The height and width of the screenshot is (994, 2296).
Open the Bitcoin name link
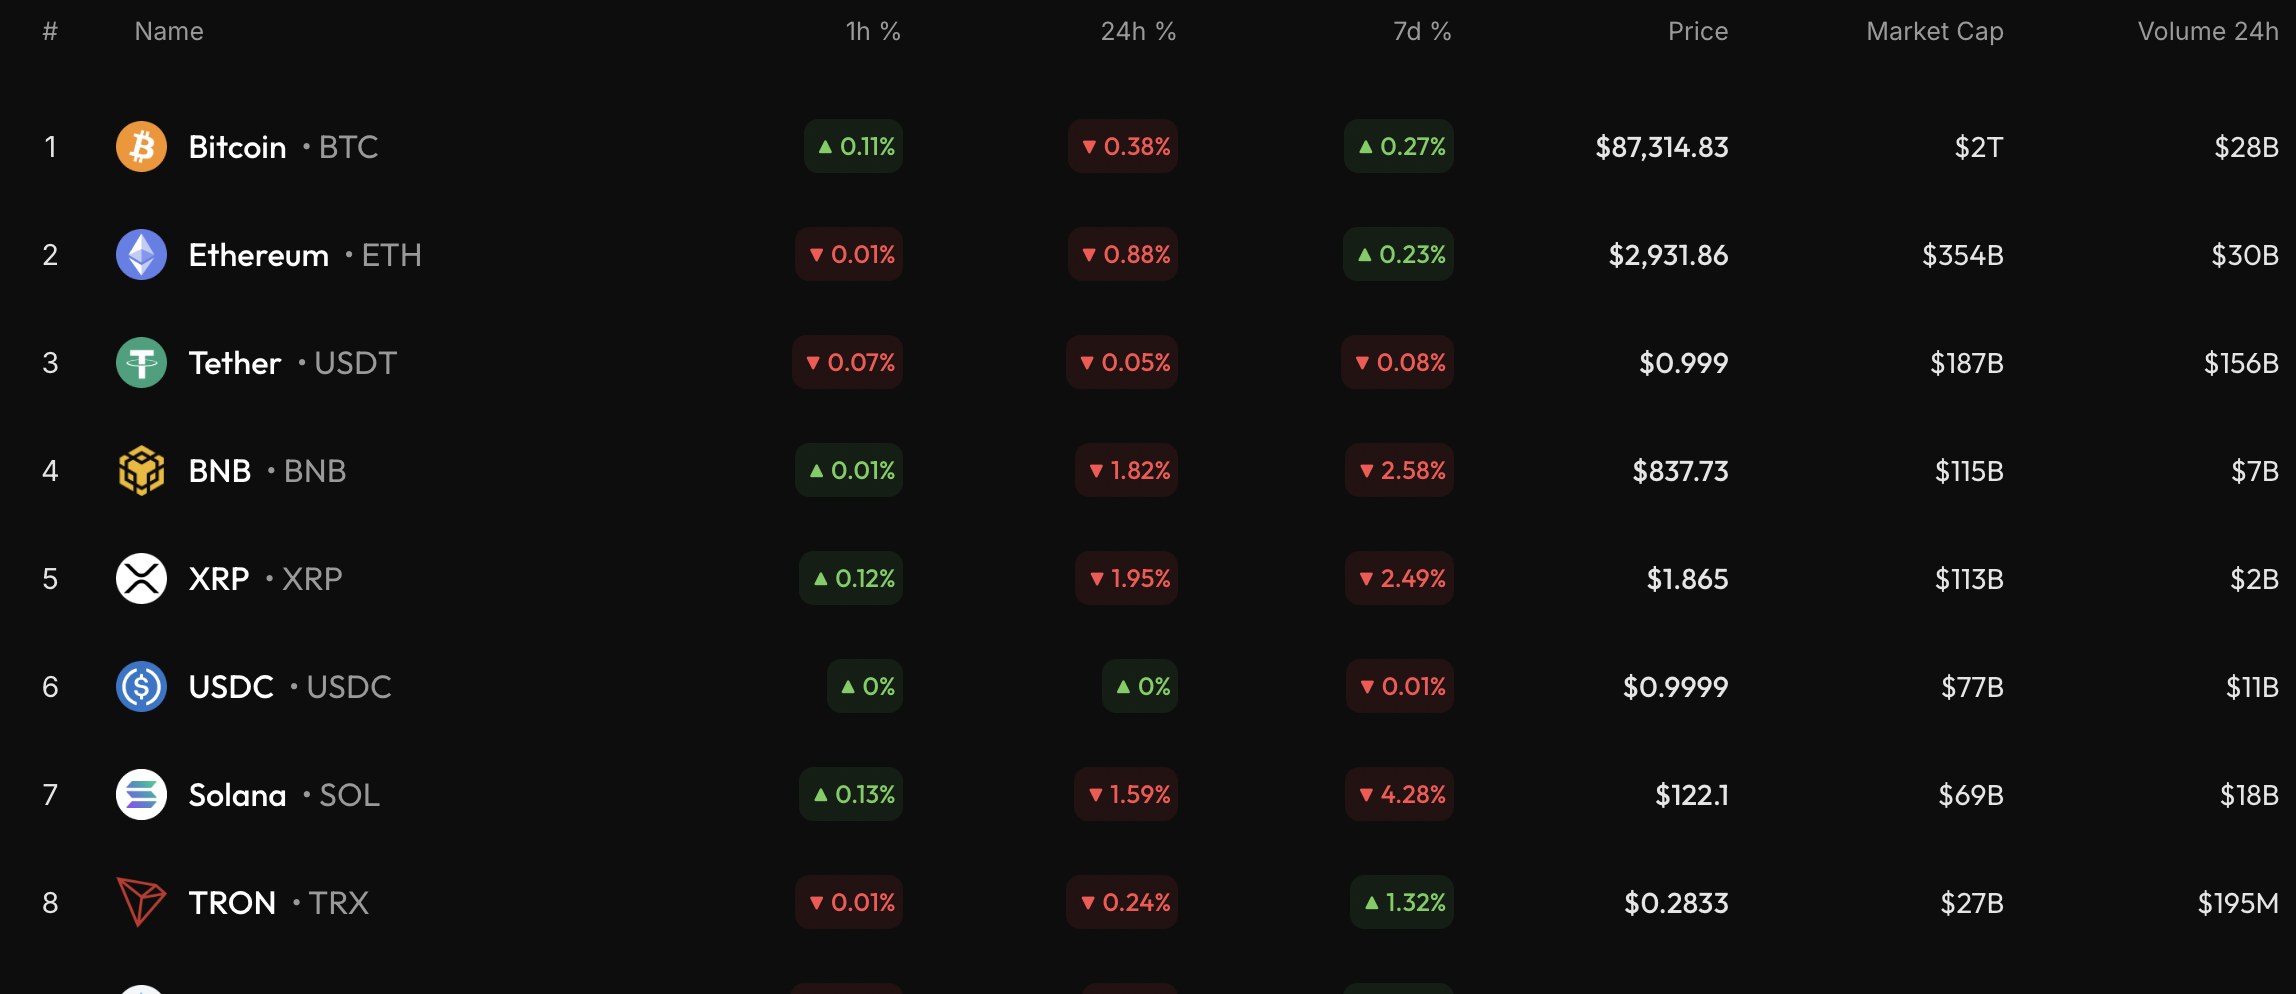coord(237,147)
